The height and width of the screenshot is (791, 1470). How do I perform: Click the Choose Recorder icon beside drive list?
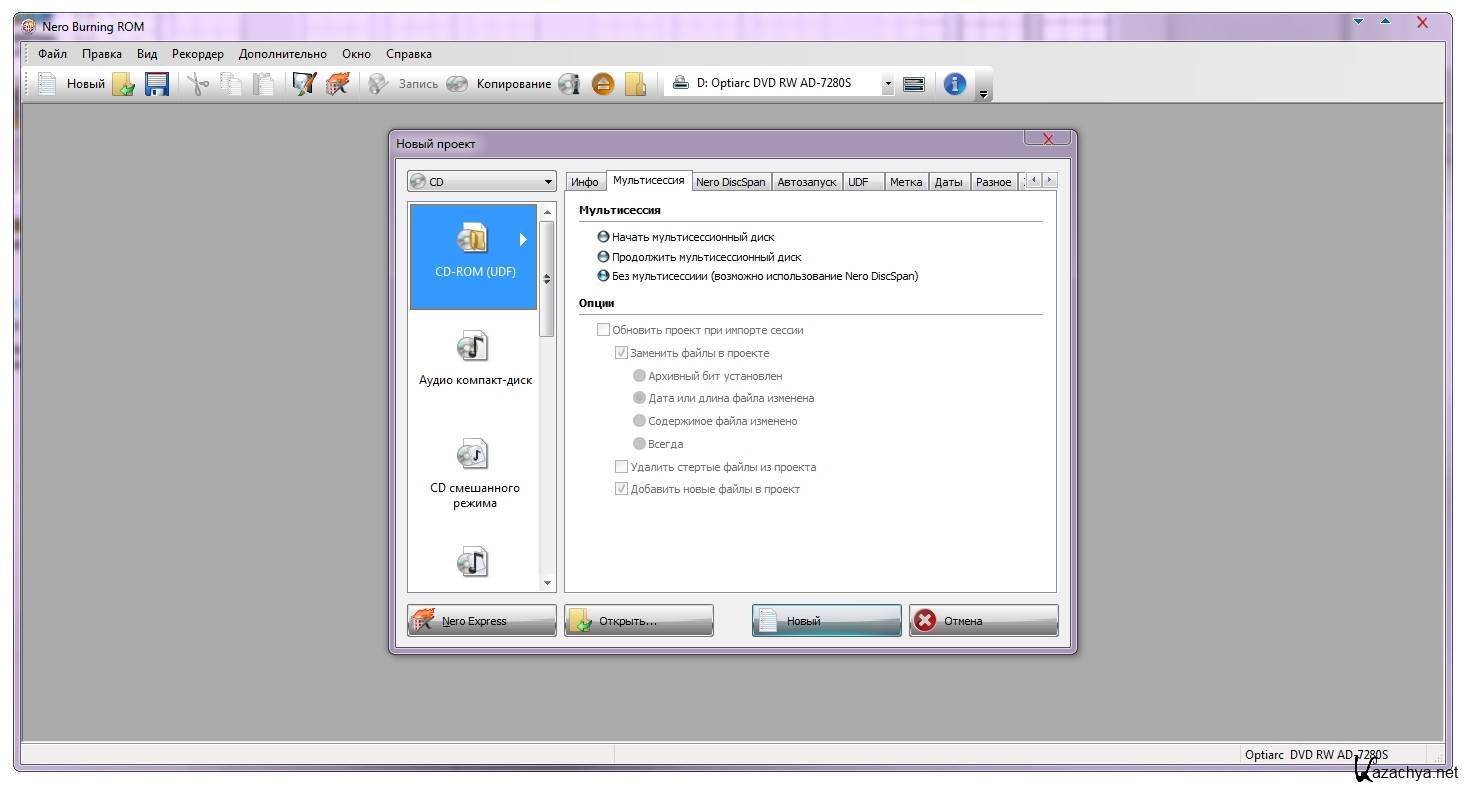913,84
